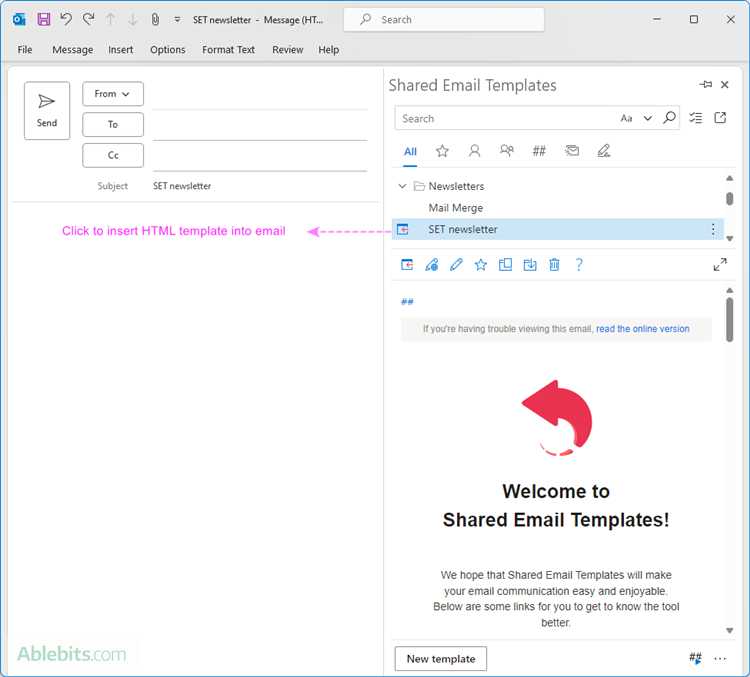Attach a file with paperclip icon

155,20
